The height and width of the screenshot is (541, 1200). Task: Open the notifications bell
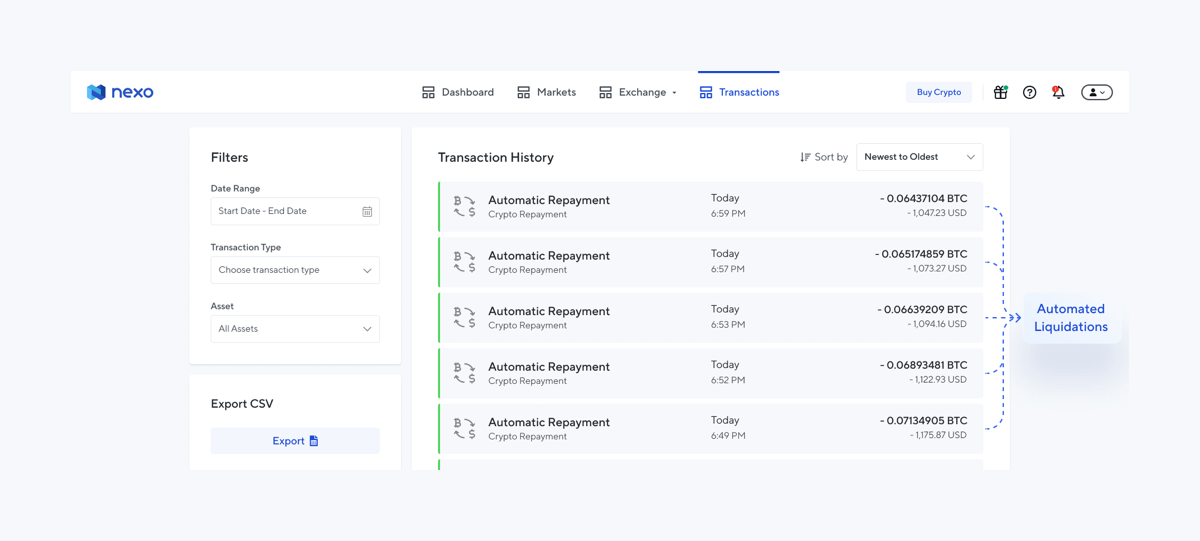tap(1058, 92)
